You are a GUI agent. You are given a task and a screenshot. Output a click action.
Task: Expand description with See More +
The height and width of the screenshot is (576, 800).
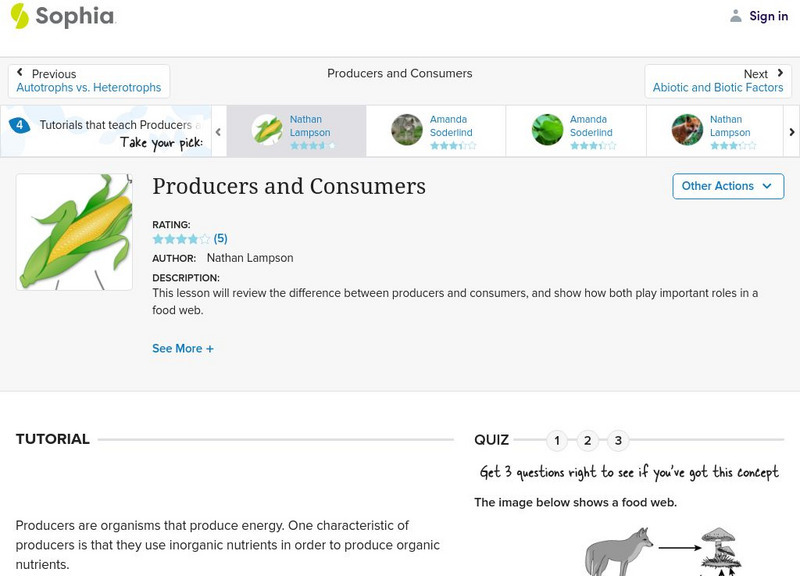tap(183, 349)
